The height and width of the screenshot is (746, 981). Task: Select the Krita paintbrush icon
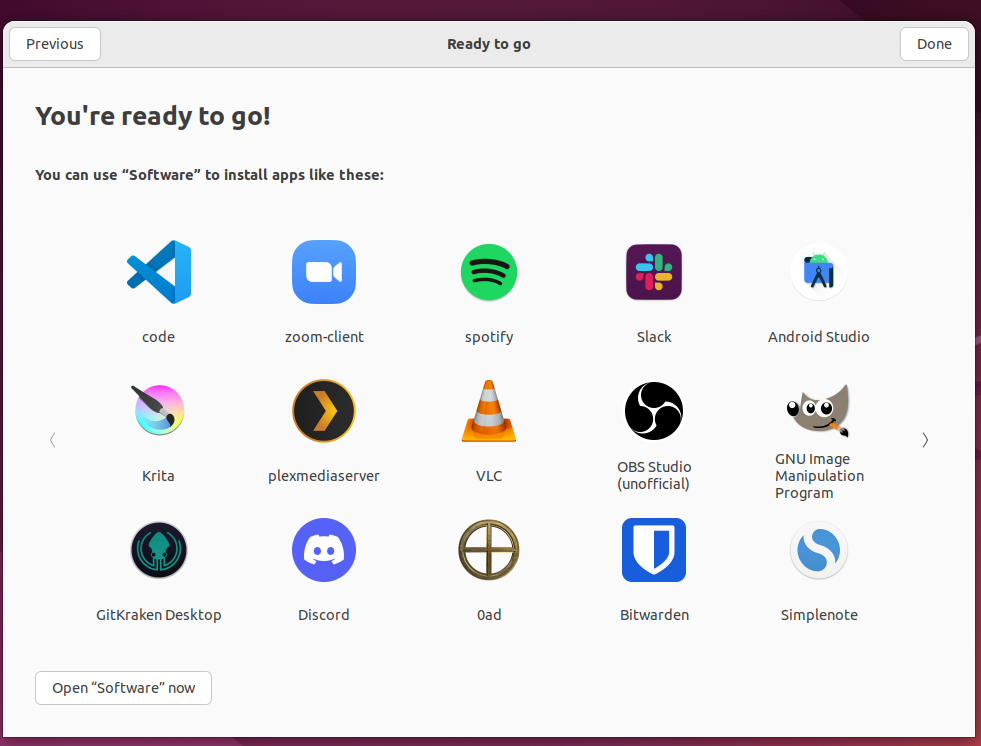point(158,411)
